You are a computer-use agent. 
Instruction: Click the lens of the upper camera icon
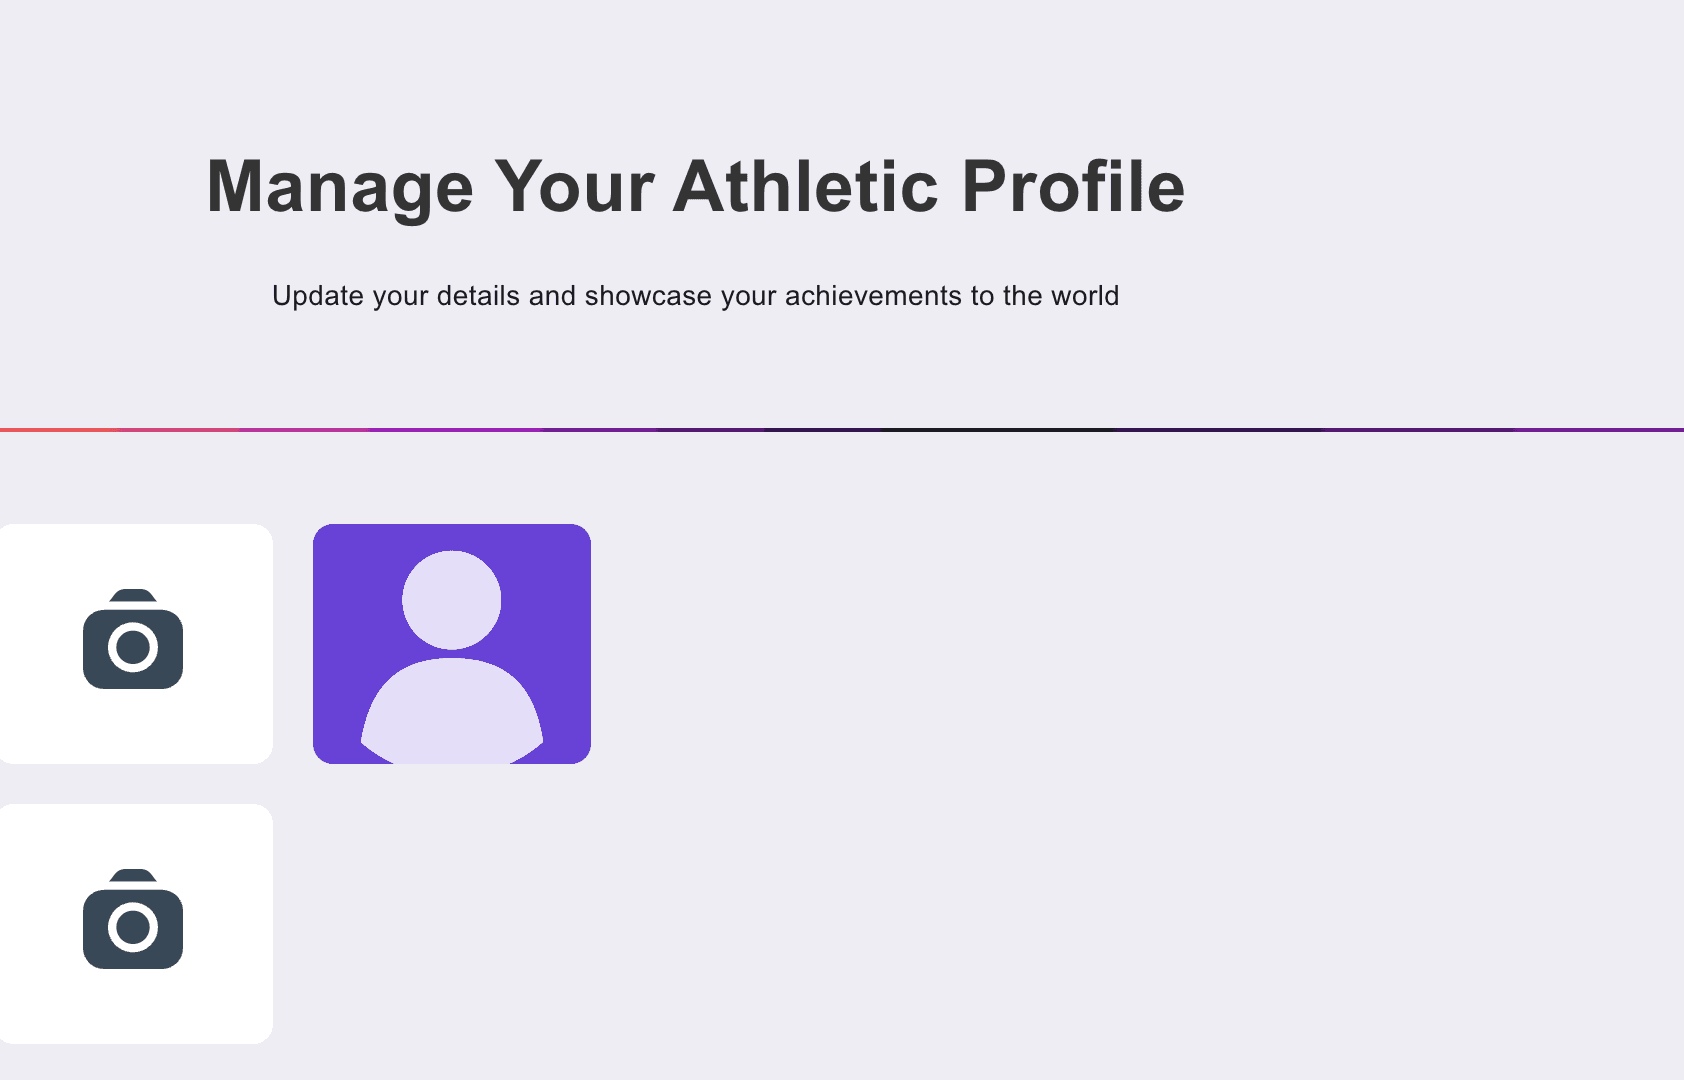click(133, 648)
